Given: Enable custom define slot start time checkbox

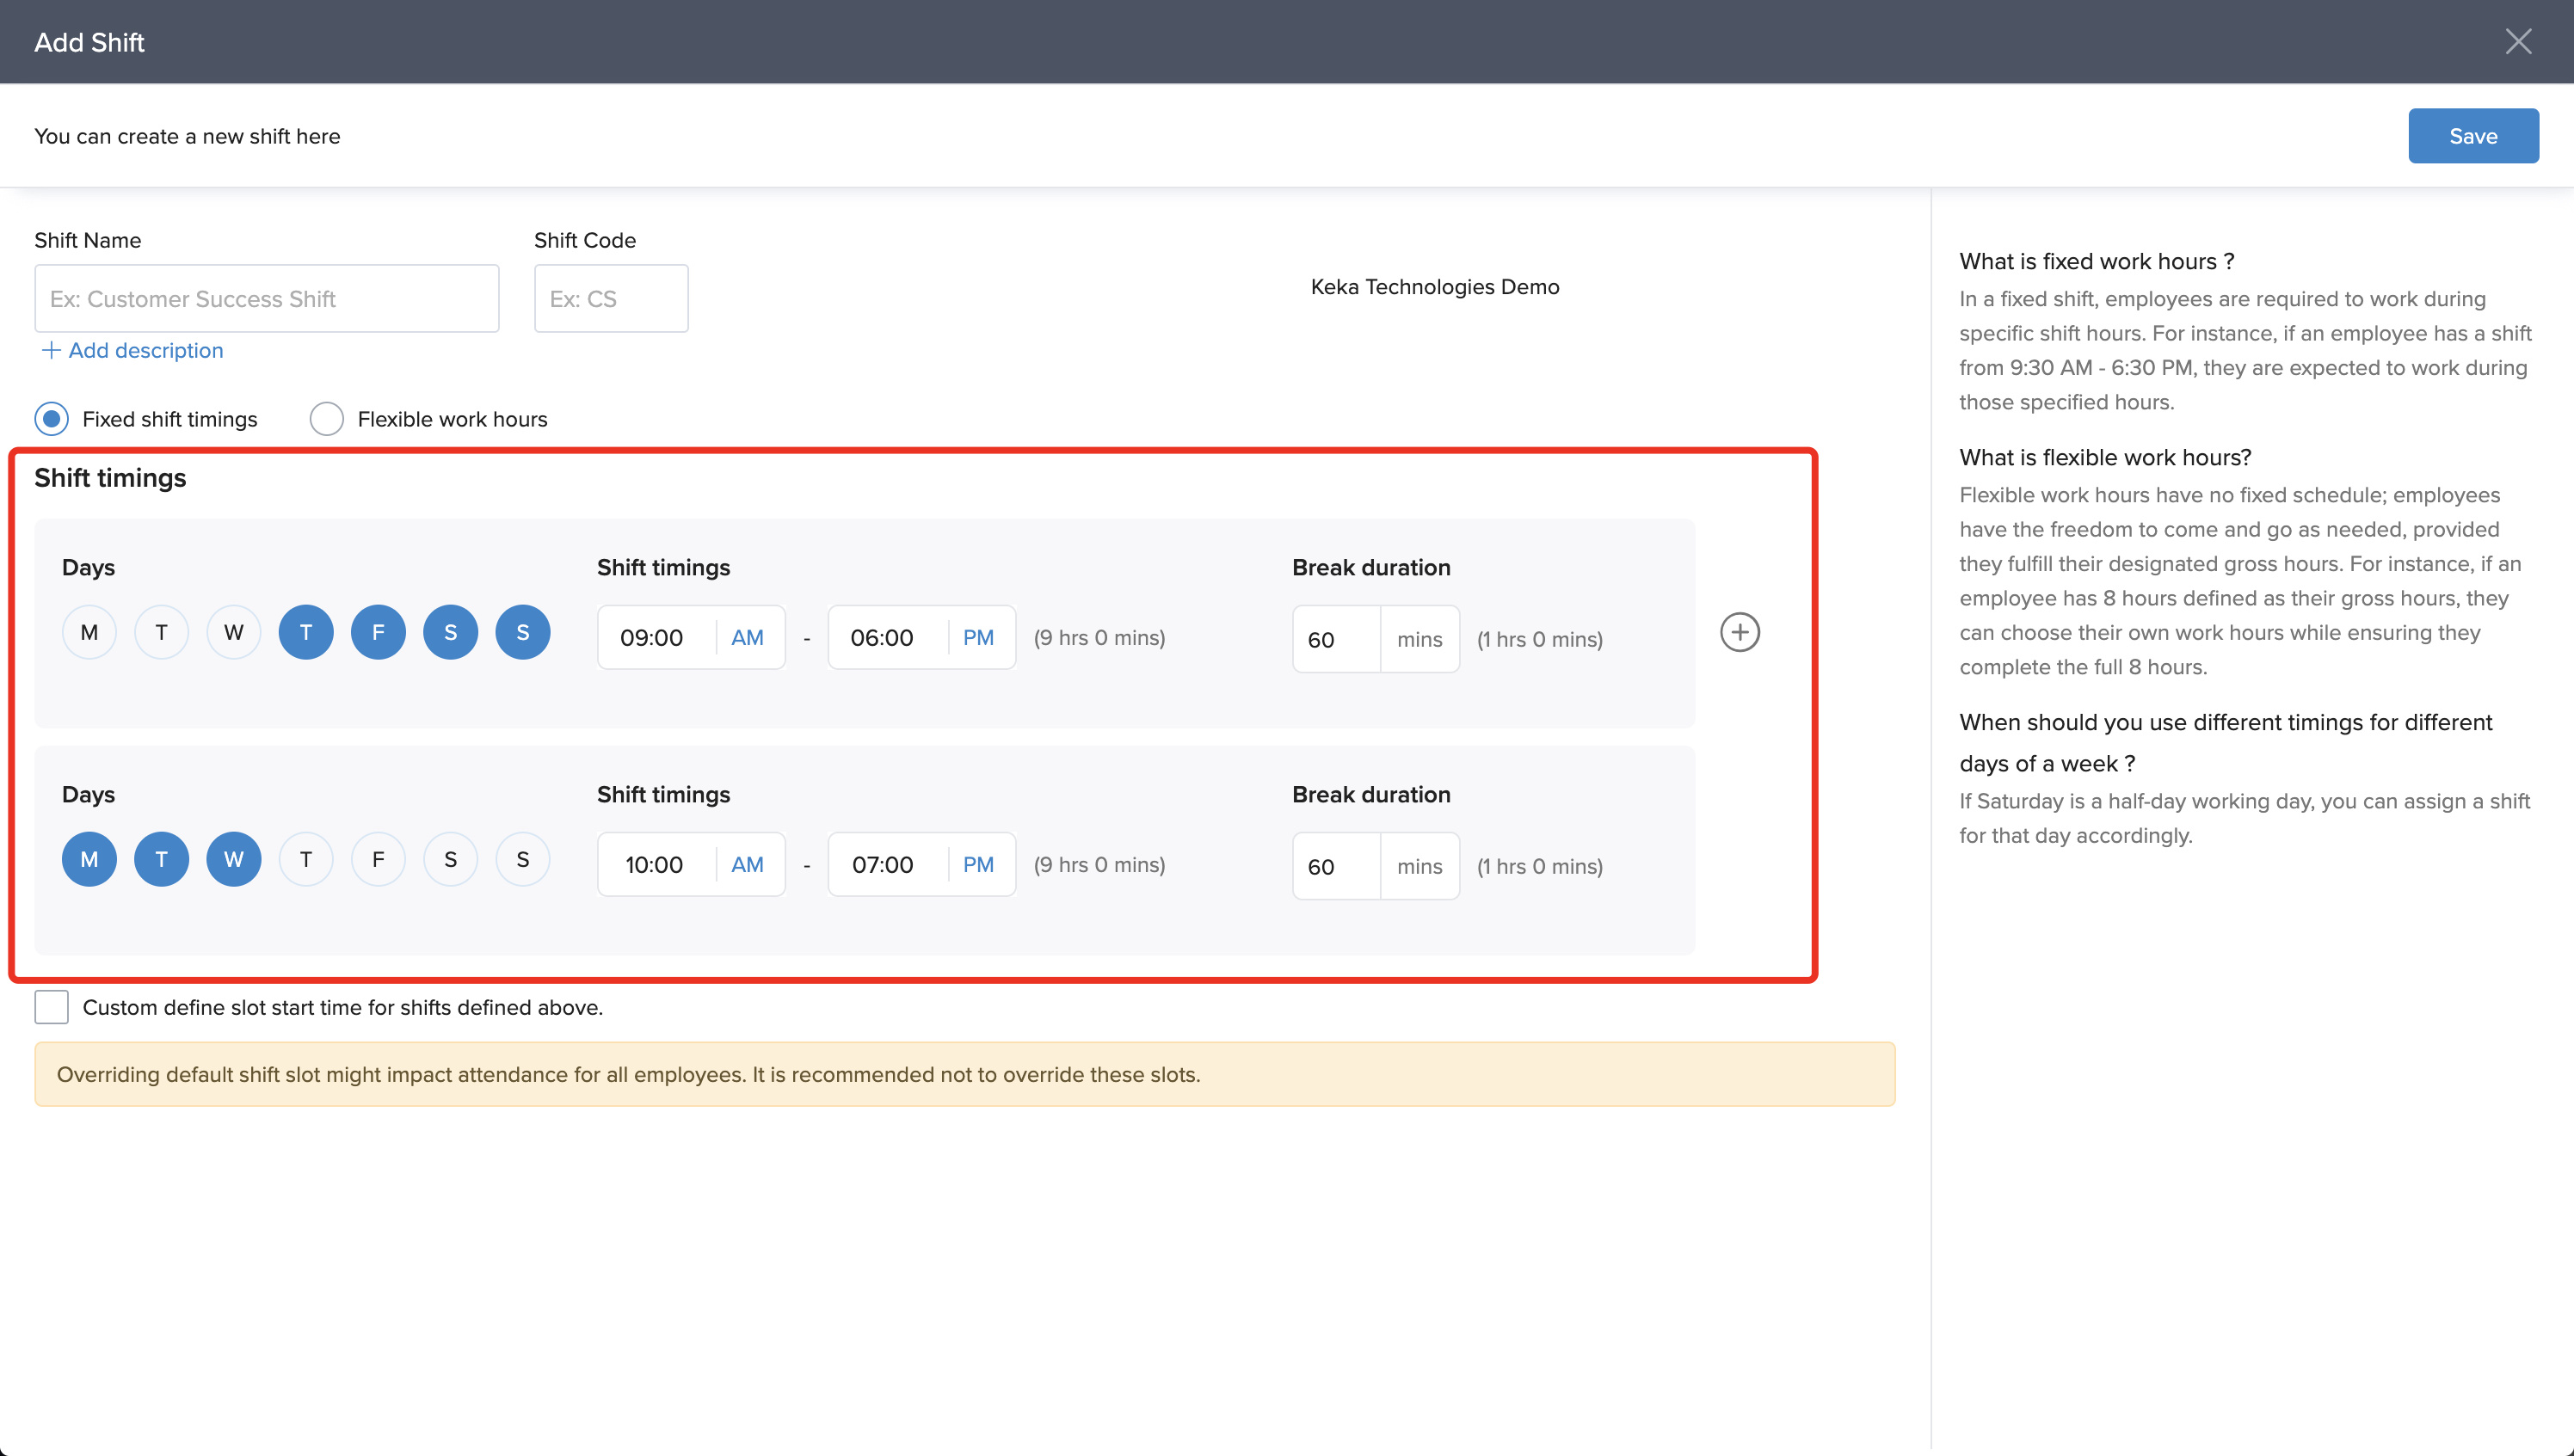Looking at the screenshot, I should point(52,1007).
